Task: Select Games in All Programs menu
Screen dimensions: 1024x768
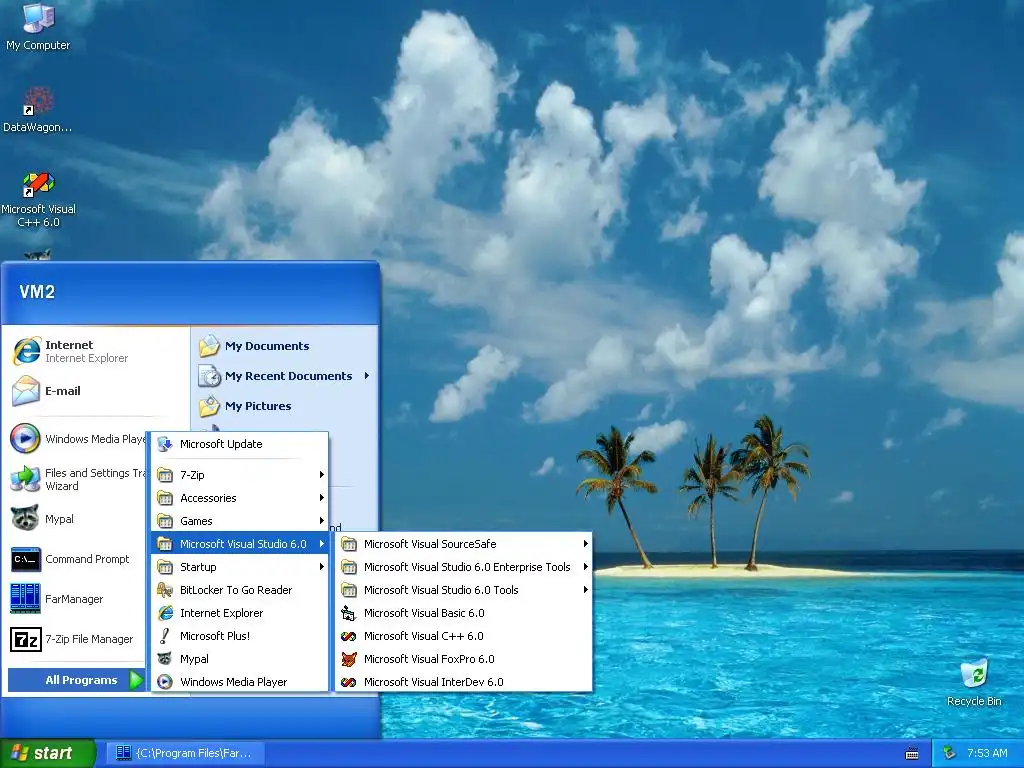Action: [240, 520]
